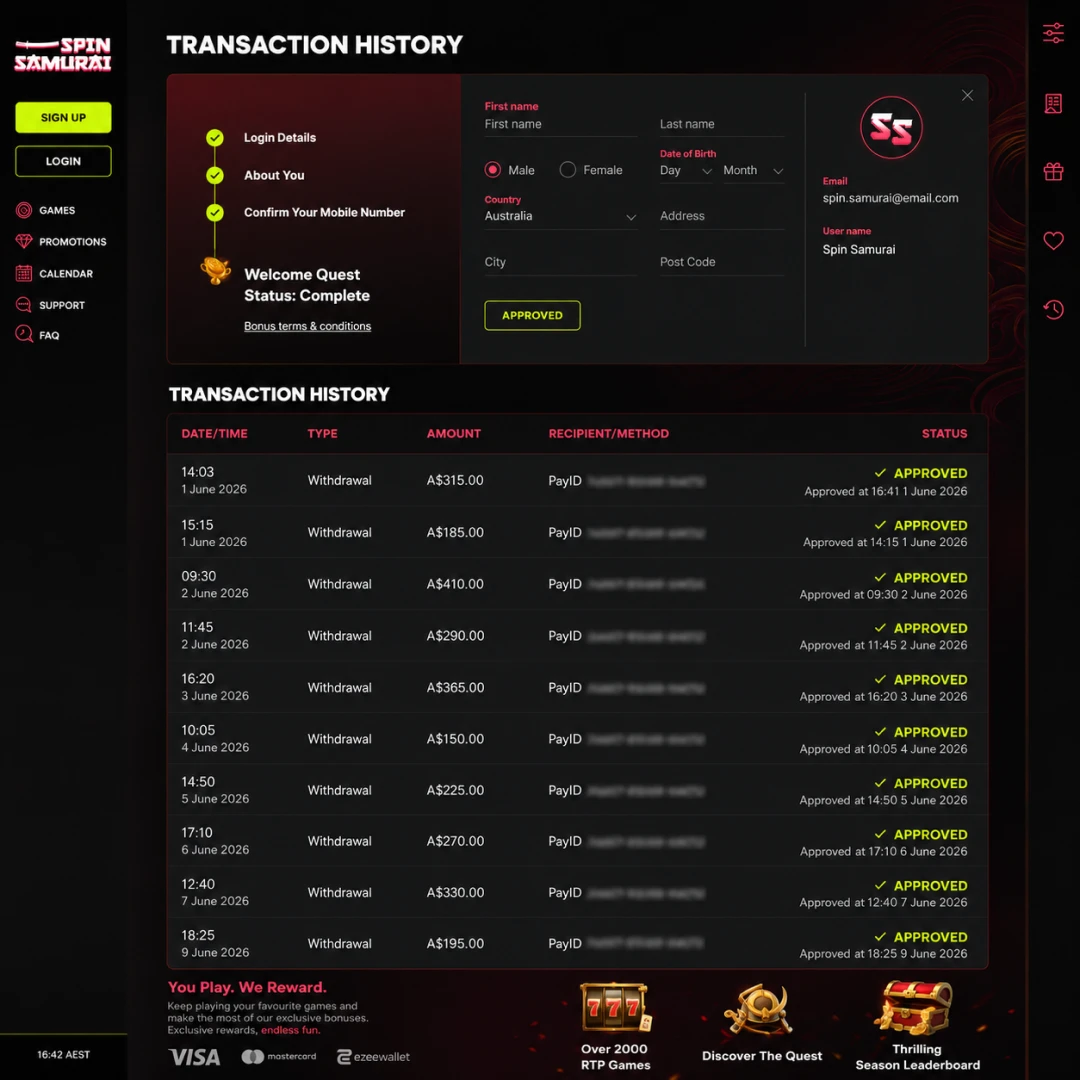Click the green APPROVED button

point(532,315)
